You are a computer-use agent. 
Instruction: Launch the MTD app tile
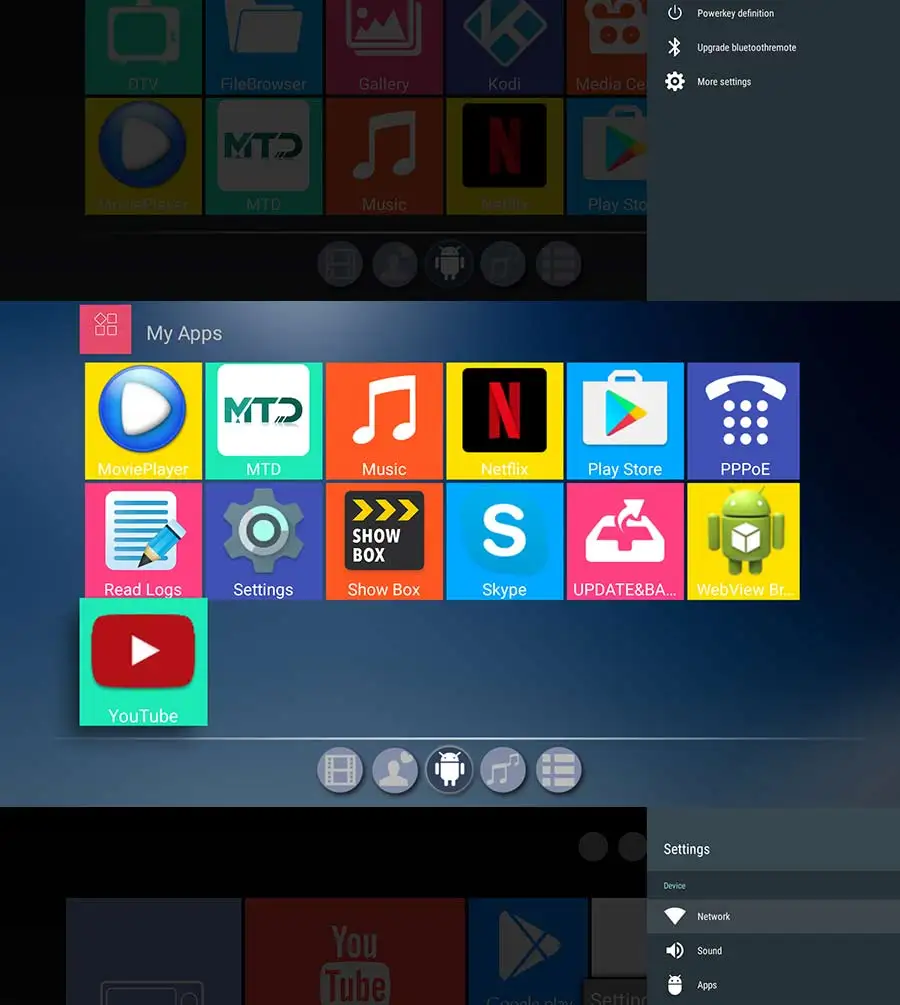coord(263,420)
